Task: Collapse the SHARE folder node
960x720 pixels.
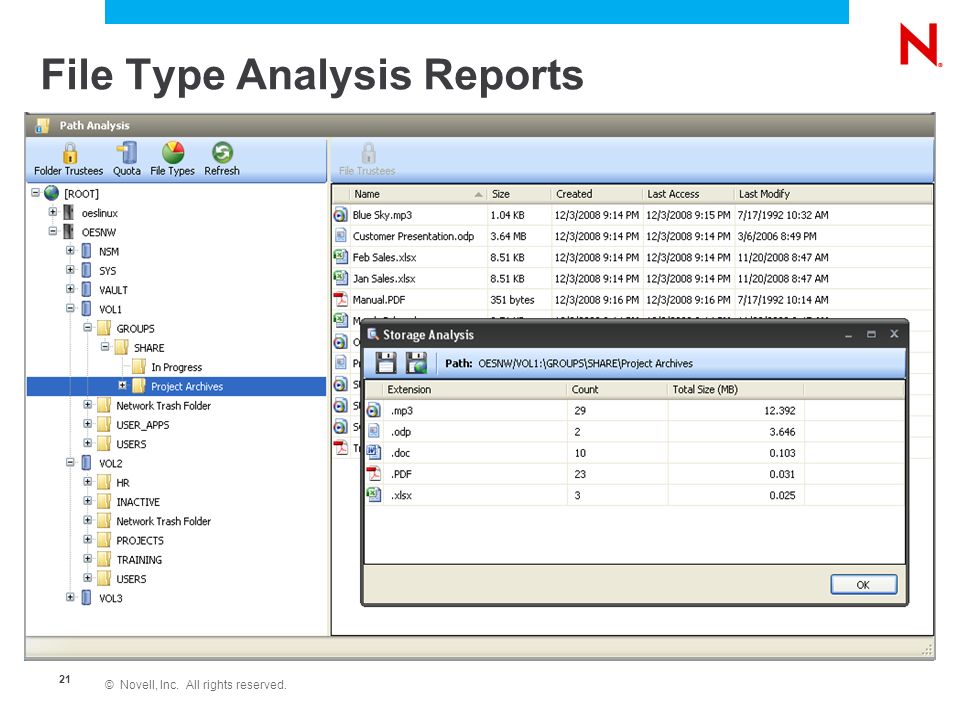Action: click(x=105, y=347)
